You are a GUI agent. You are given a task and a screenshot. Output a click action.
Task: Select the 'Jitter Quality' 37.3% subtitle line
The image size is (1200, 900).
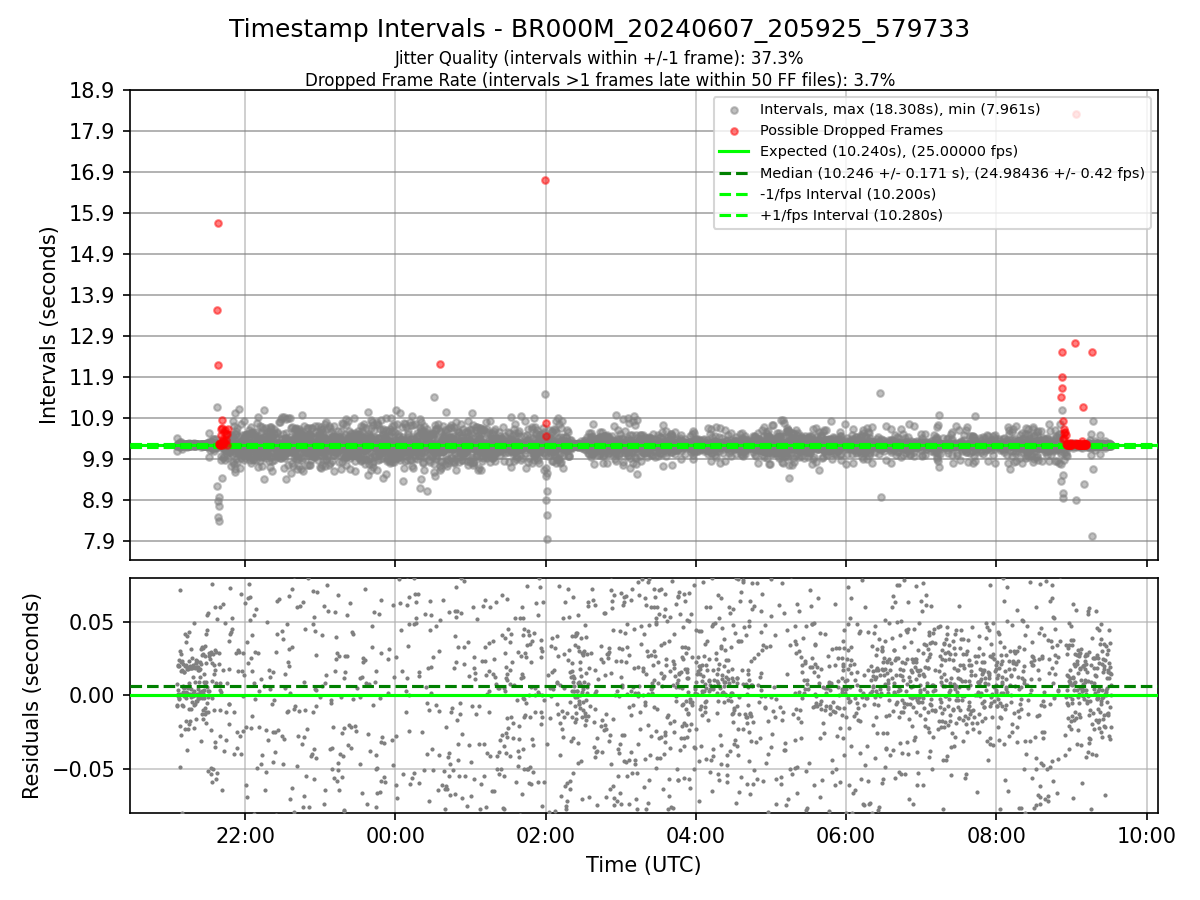pyautogui.click(x=599, y=58)
